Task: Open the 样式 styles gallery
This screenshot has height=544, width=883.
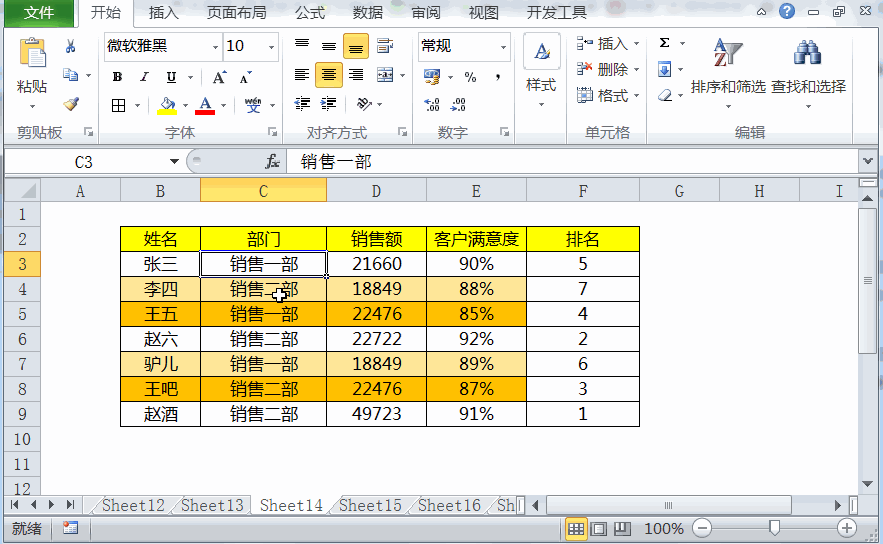Action: click(541, 70)
